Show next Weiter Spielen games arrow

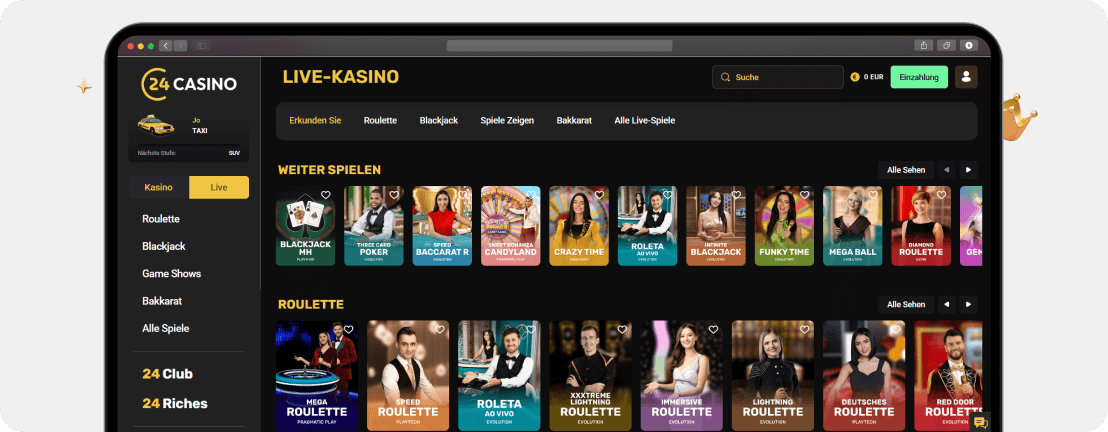968,170
